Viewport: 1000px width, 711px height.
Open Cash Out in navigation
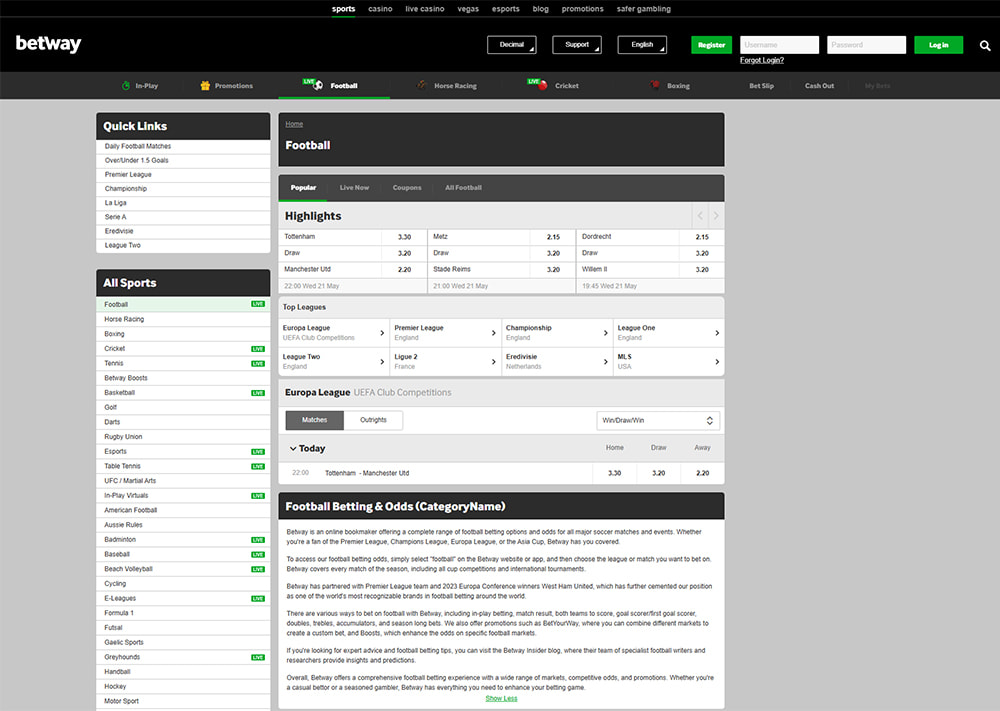tap(819, 85)
